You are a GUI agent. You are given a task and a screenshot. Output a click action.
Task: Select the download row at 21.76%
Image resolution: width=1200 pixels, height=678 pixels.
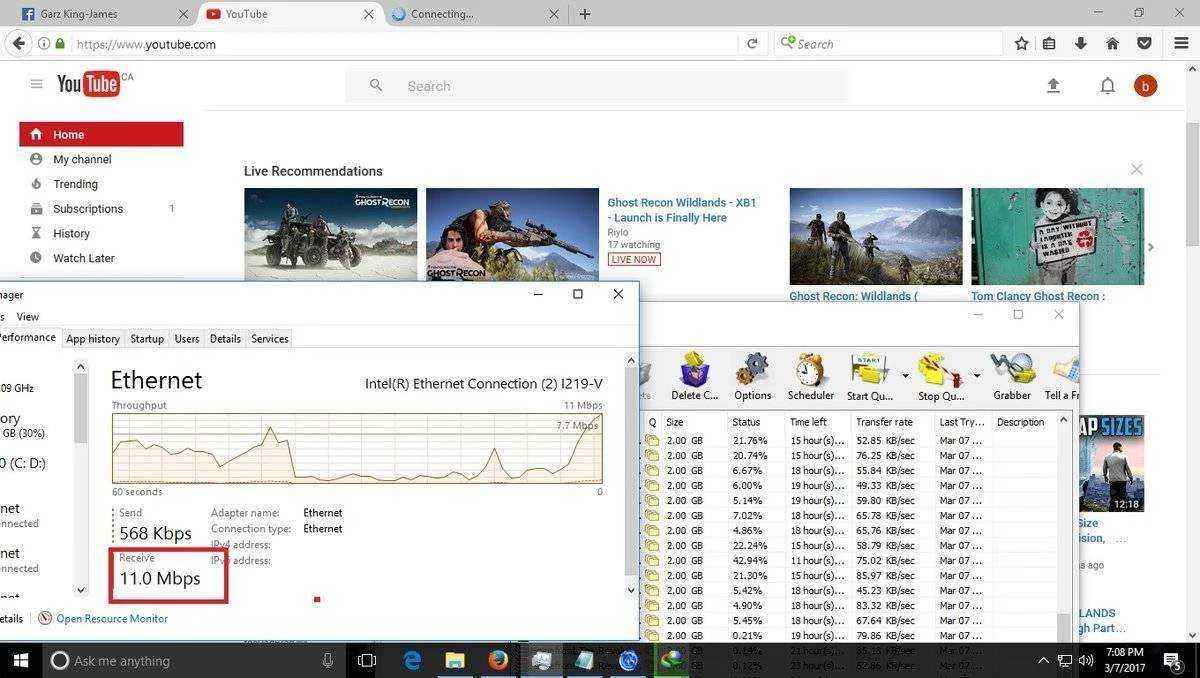850,440
